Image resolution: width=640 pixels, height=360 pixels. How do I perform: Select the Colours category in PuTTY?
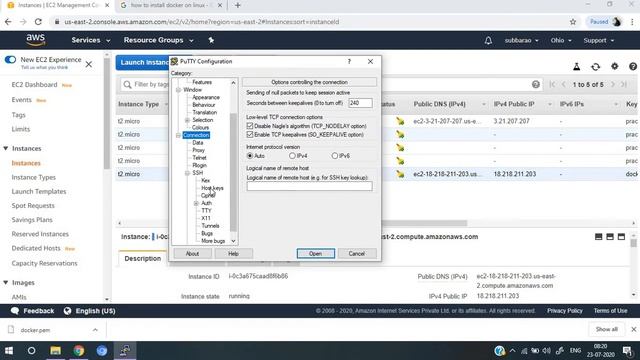pos(200,127)
